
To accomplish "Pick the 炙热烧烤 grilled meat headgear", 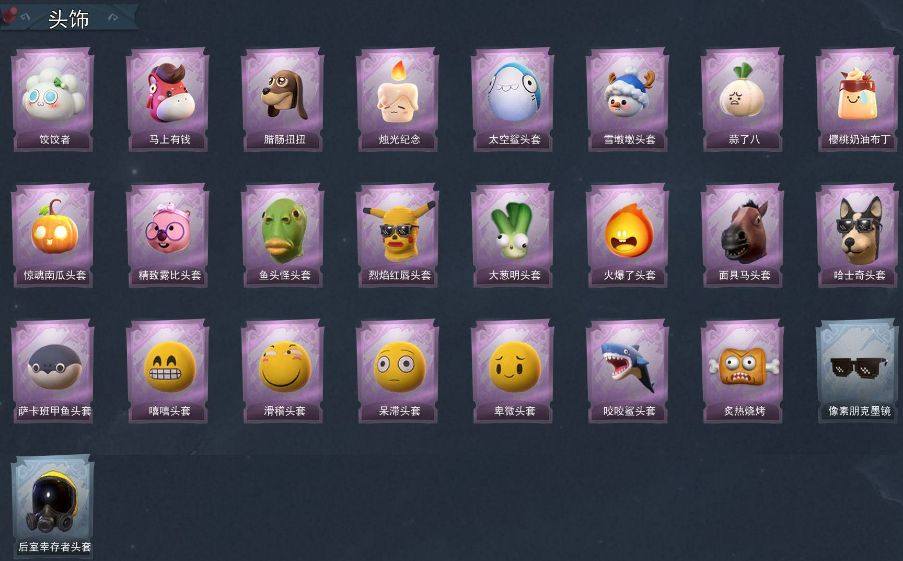I will pyautogui.click(x=742, y=371).
